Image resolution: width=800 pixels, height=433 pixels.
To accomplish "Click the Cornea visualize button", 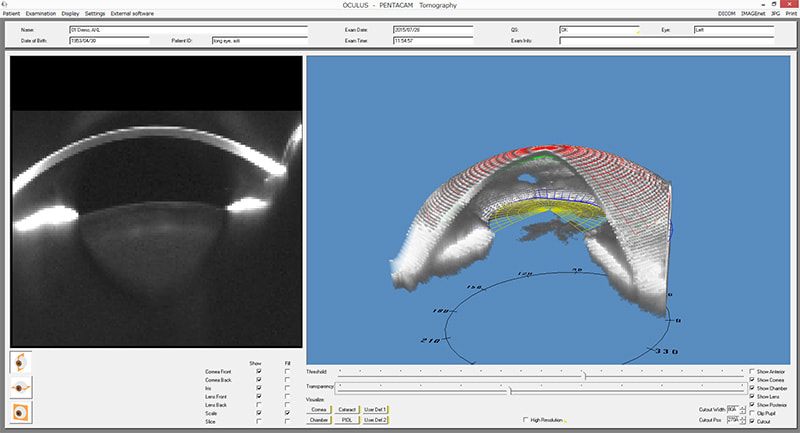I will pos(319,410).
